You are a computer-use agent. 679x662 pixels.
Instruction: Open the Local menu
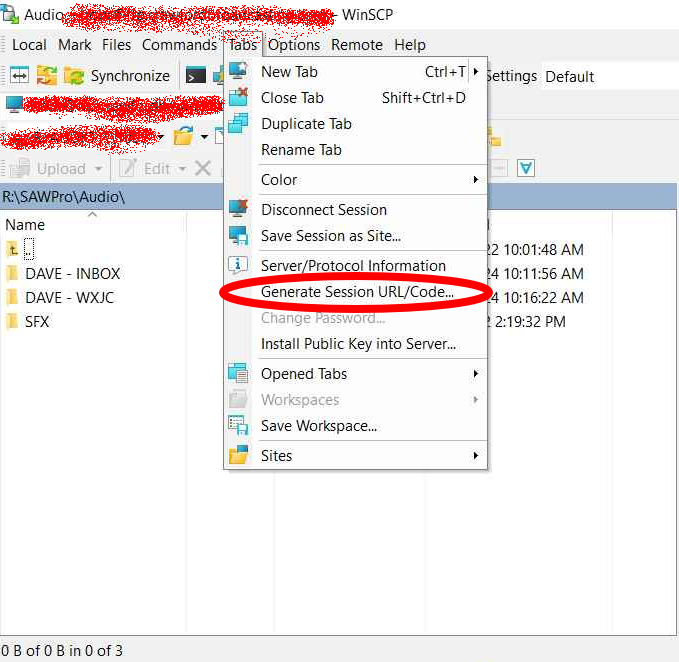click(x=29, y=45)
